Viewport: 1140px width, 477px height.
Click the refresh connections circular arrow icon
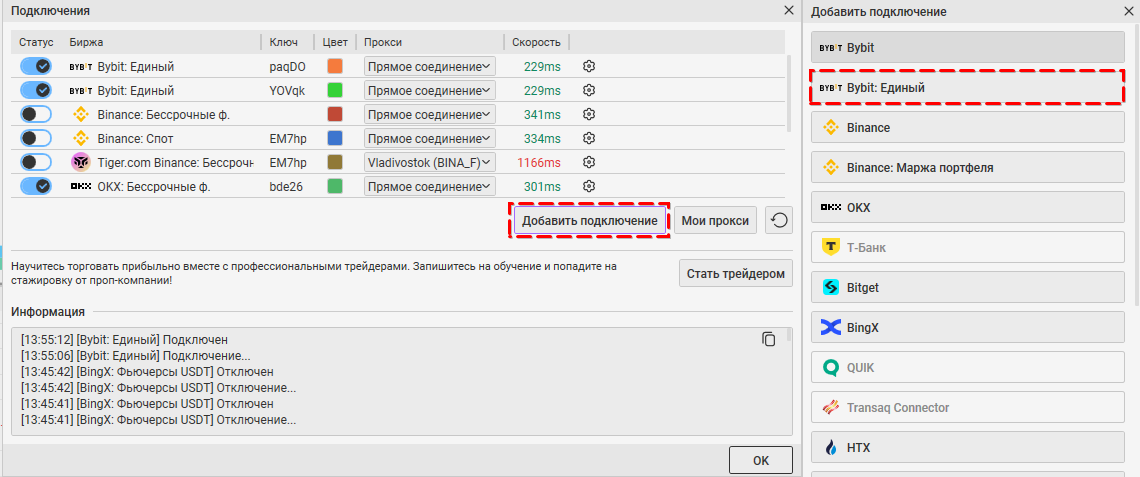point(779,220)
